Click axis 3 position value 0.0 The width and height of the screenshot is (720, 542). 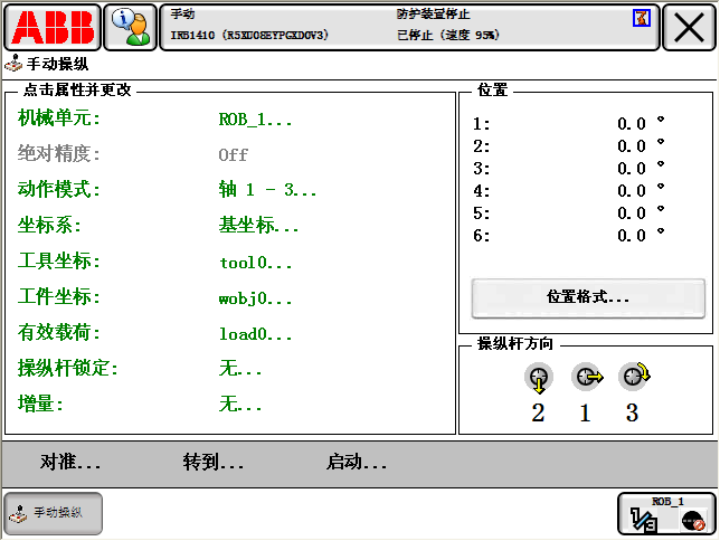(x=631, y=169)
